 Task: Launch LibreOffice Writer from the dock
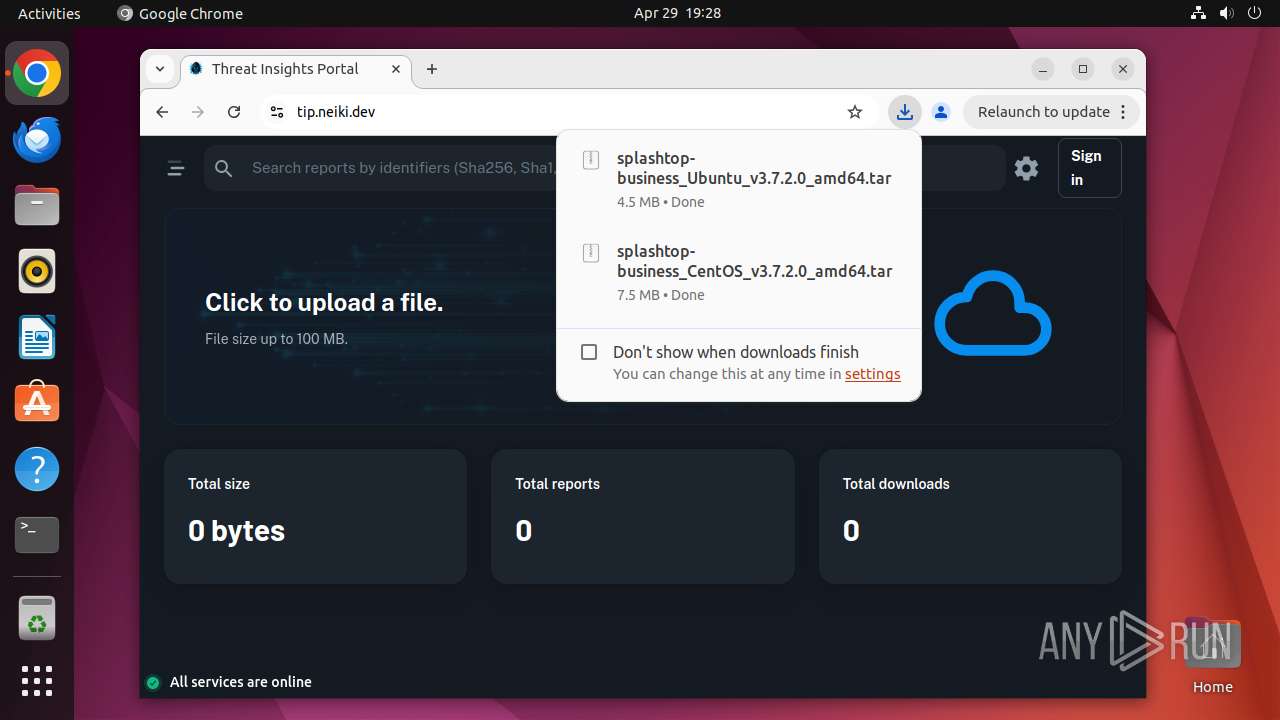pos(37,337)
